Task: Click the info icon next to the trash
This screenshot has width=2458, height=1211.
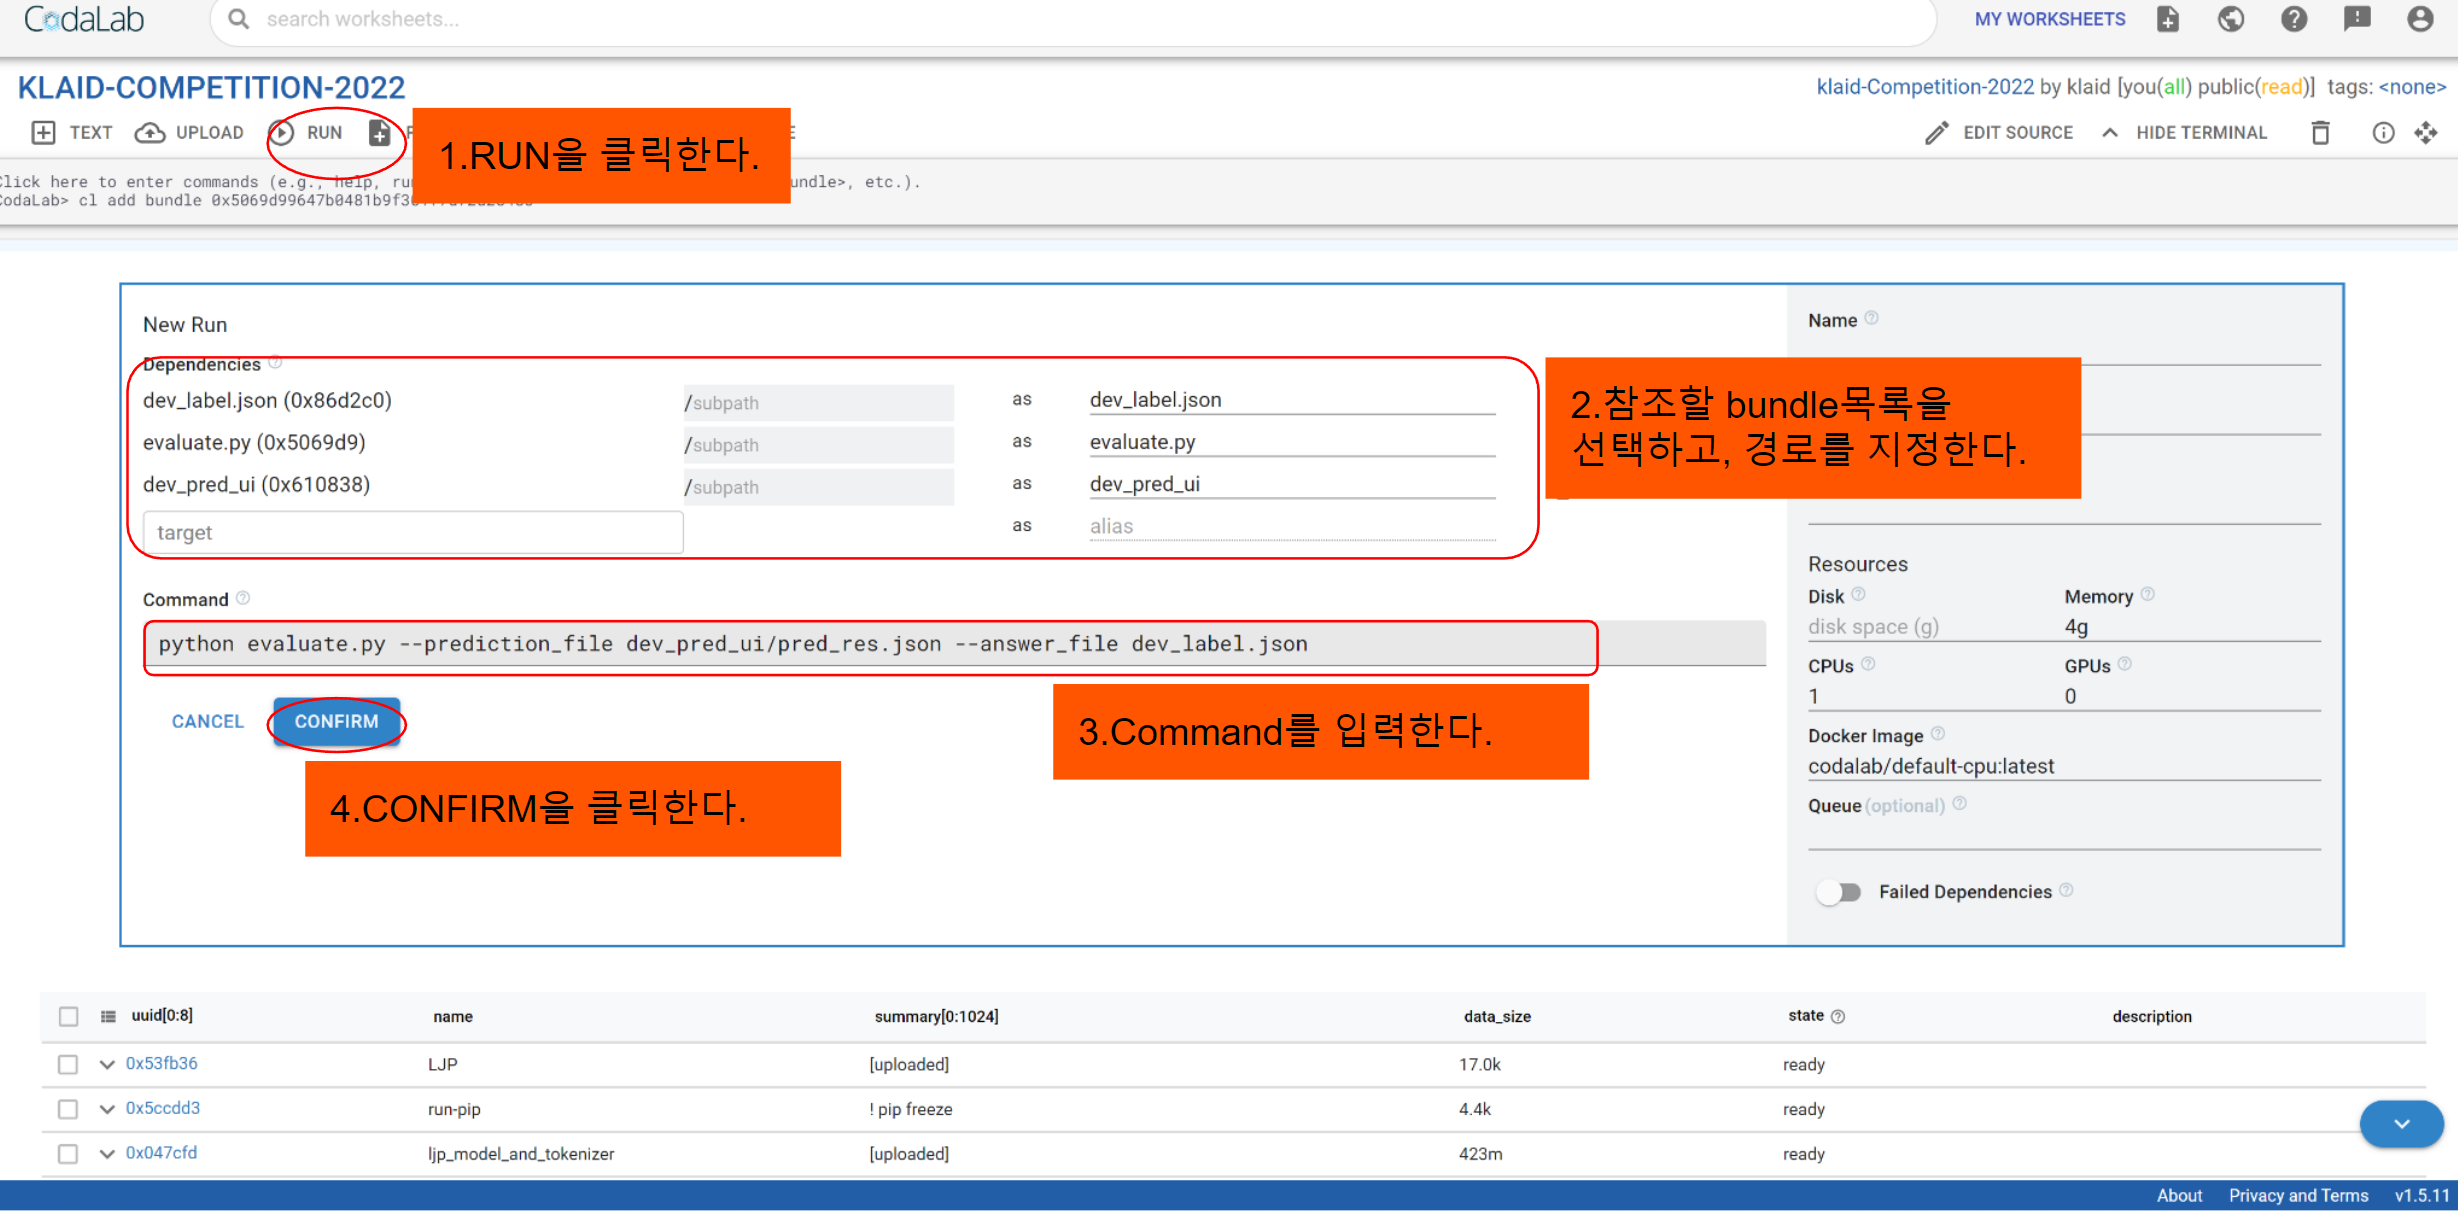Action: (2384, 132)
